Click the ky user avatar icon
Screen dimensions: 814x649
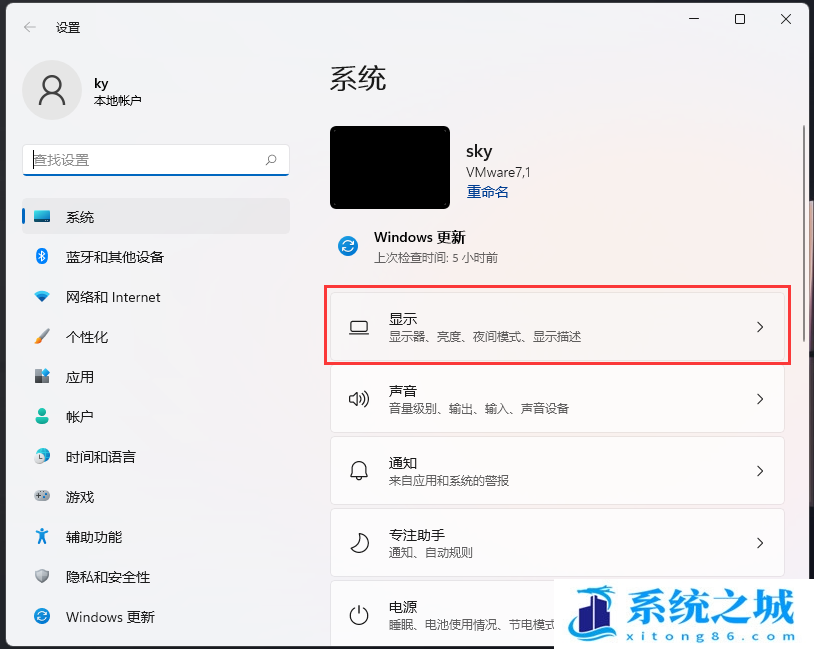pyautogui.click(x=52, y=90)
